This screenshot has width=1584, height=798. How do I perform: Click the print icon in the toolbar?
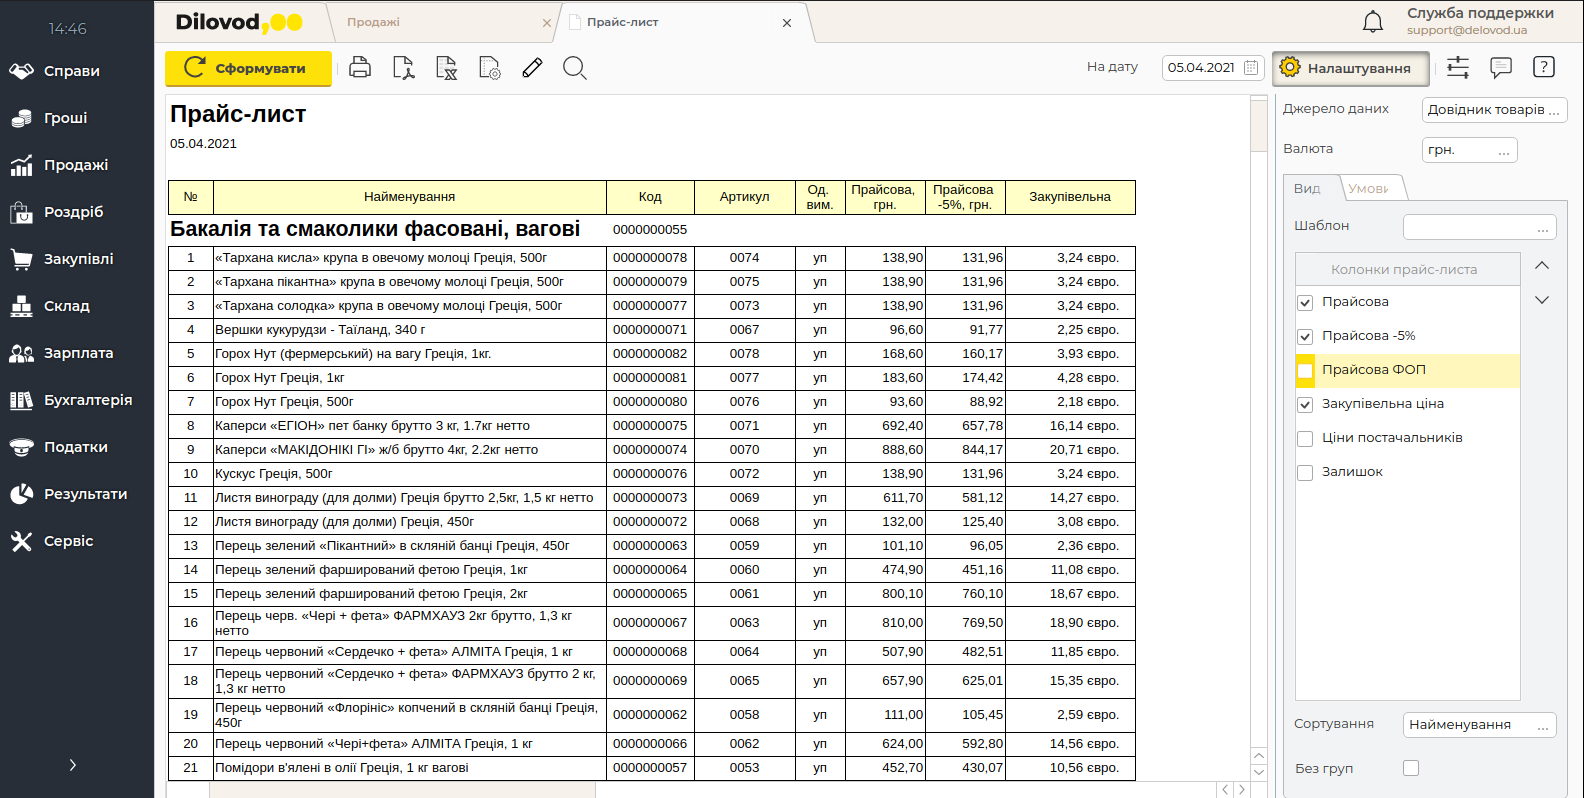point(360,68)
